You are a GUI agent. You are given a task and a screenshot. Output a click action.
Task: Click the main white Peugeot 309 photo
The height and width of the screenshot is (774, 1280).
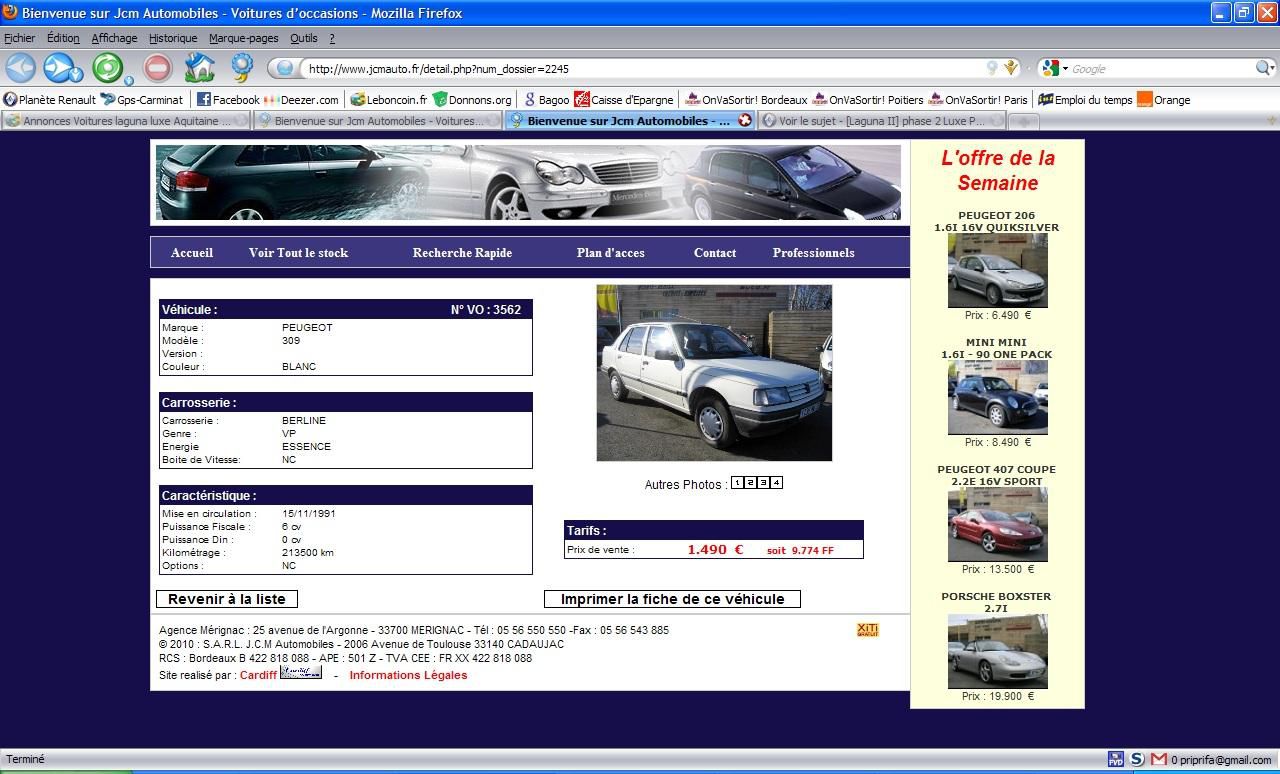click(x=714, y=373)
